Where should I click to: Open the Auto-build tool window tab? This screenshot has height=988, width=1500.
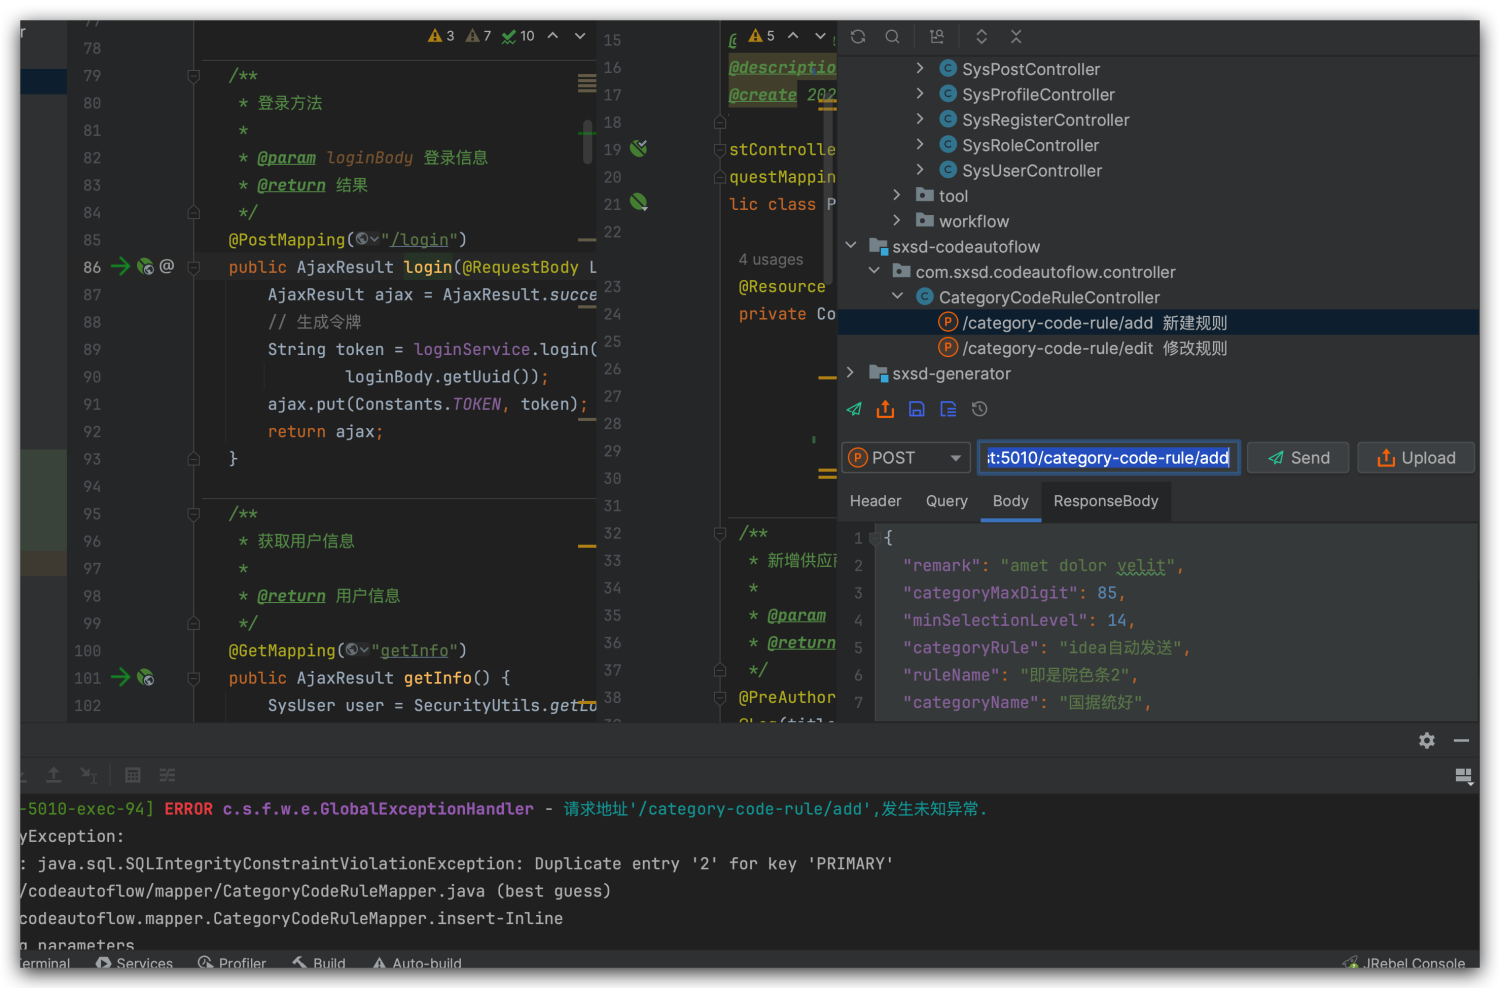pyautogui.click(x=417, y=964)
